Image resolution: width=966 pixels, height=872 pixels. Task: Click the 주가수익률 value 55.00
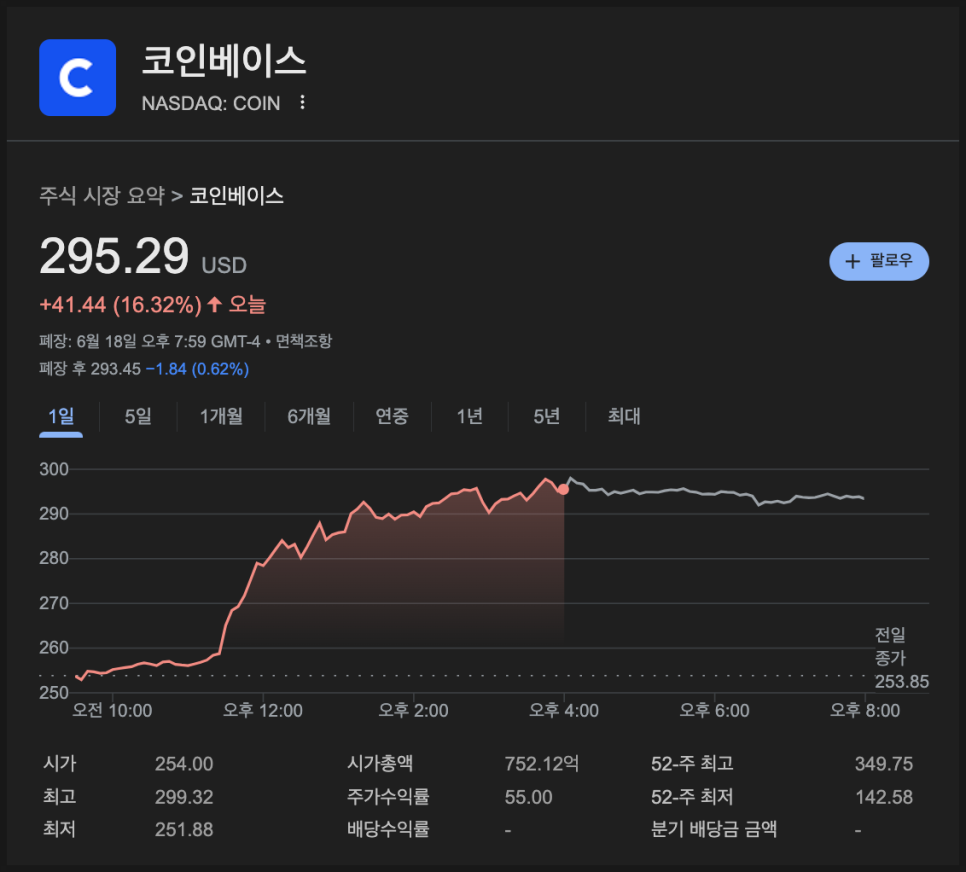529,797
